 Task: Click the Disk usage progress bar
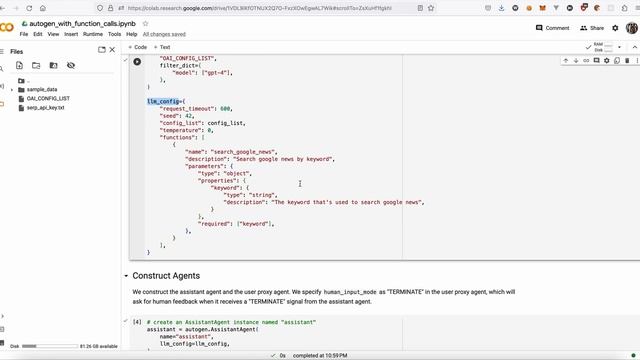(x=50, y=346)
